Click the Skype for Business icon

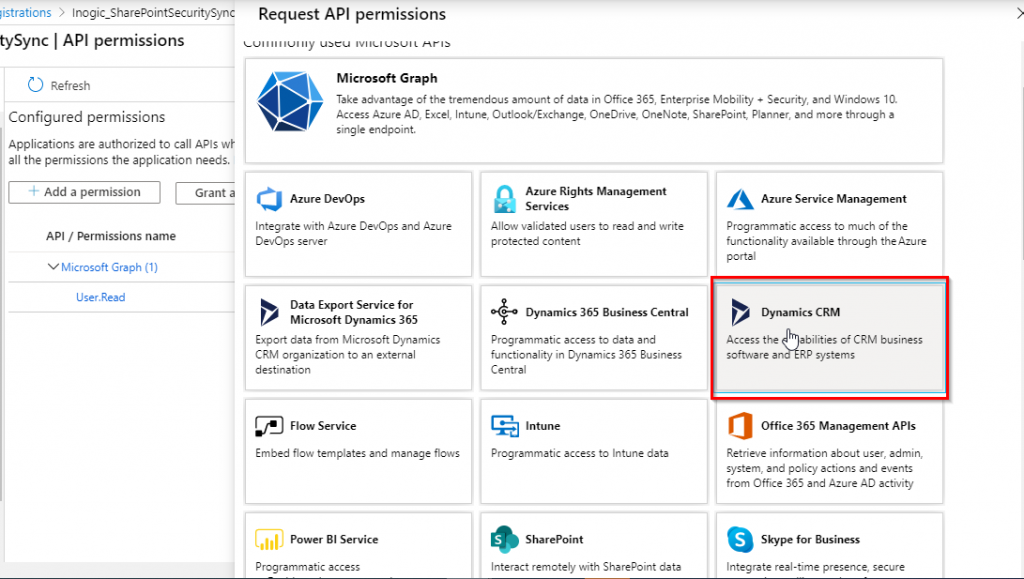742,539
